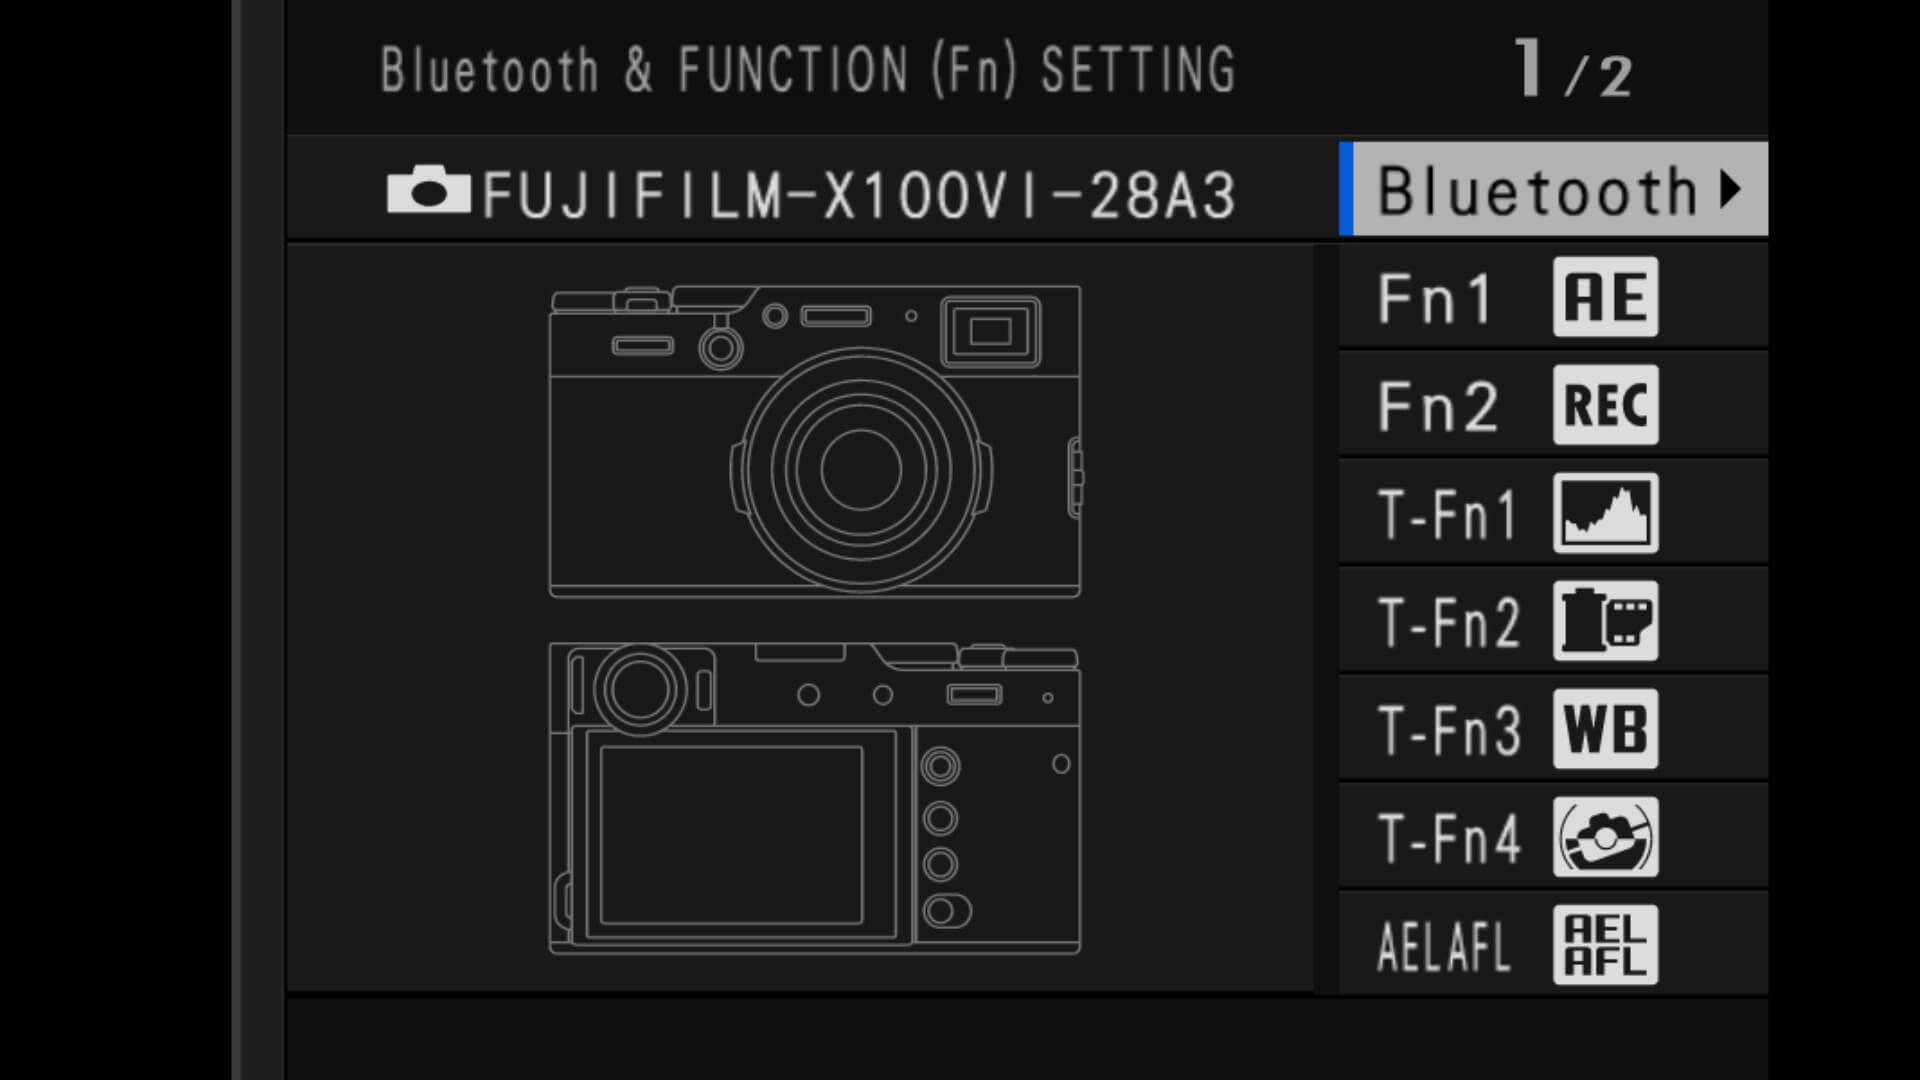
Task: Choose the Fn2 menu label
Action: click(x=1438, y=406)
